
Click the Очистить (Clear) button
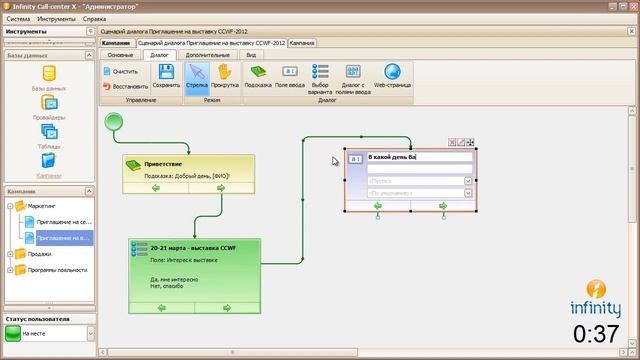(x=121, y=71)
